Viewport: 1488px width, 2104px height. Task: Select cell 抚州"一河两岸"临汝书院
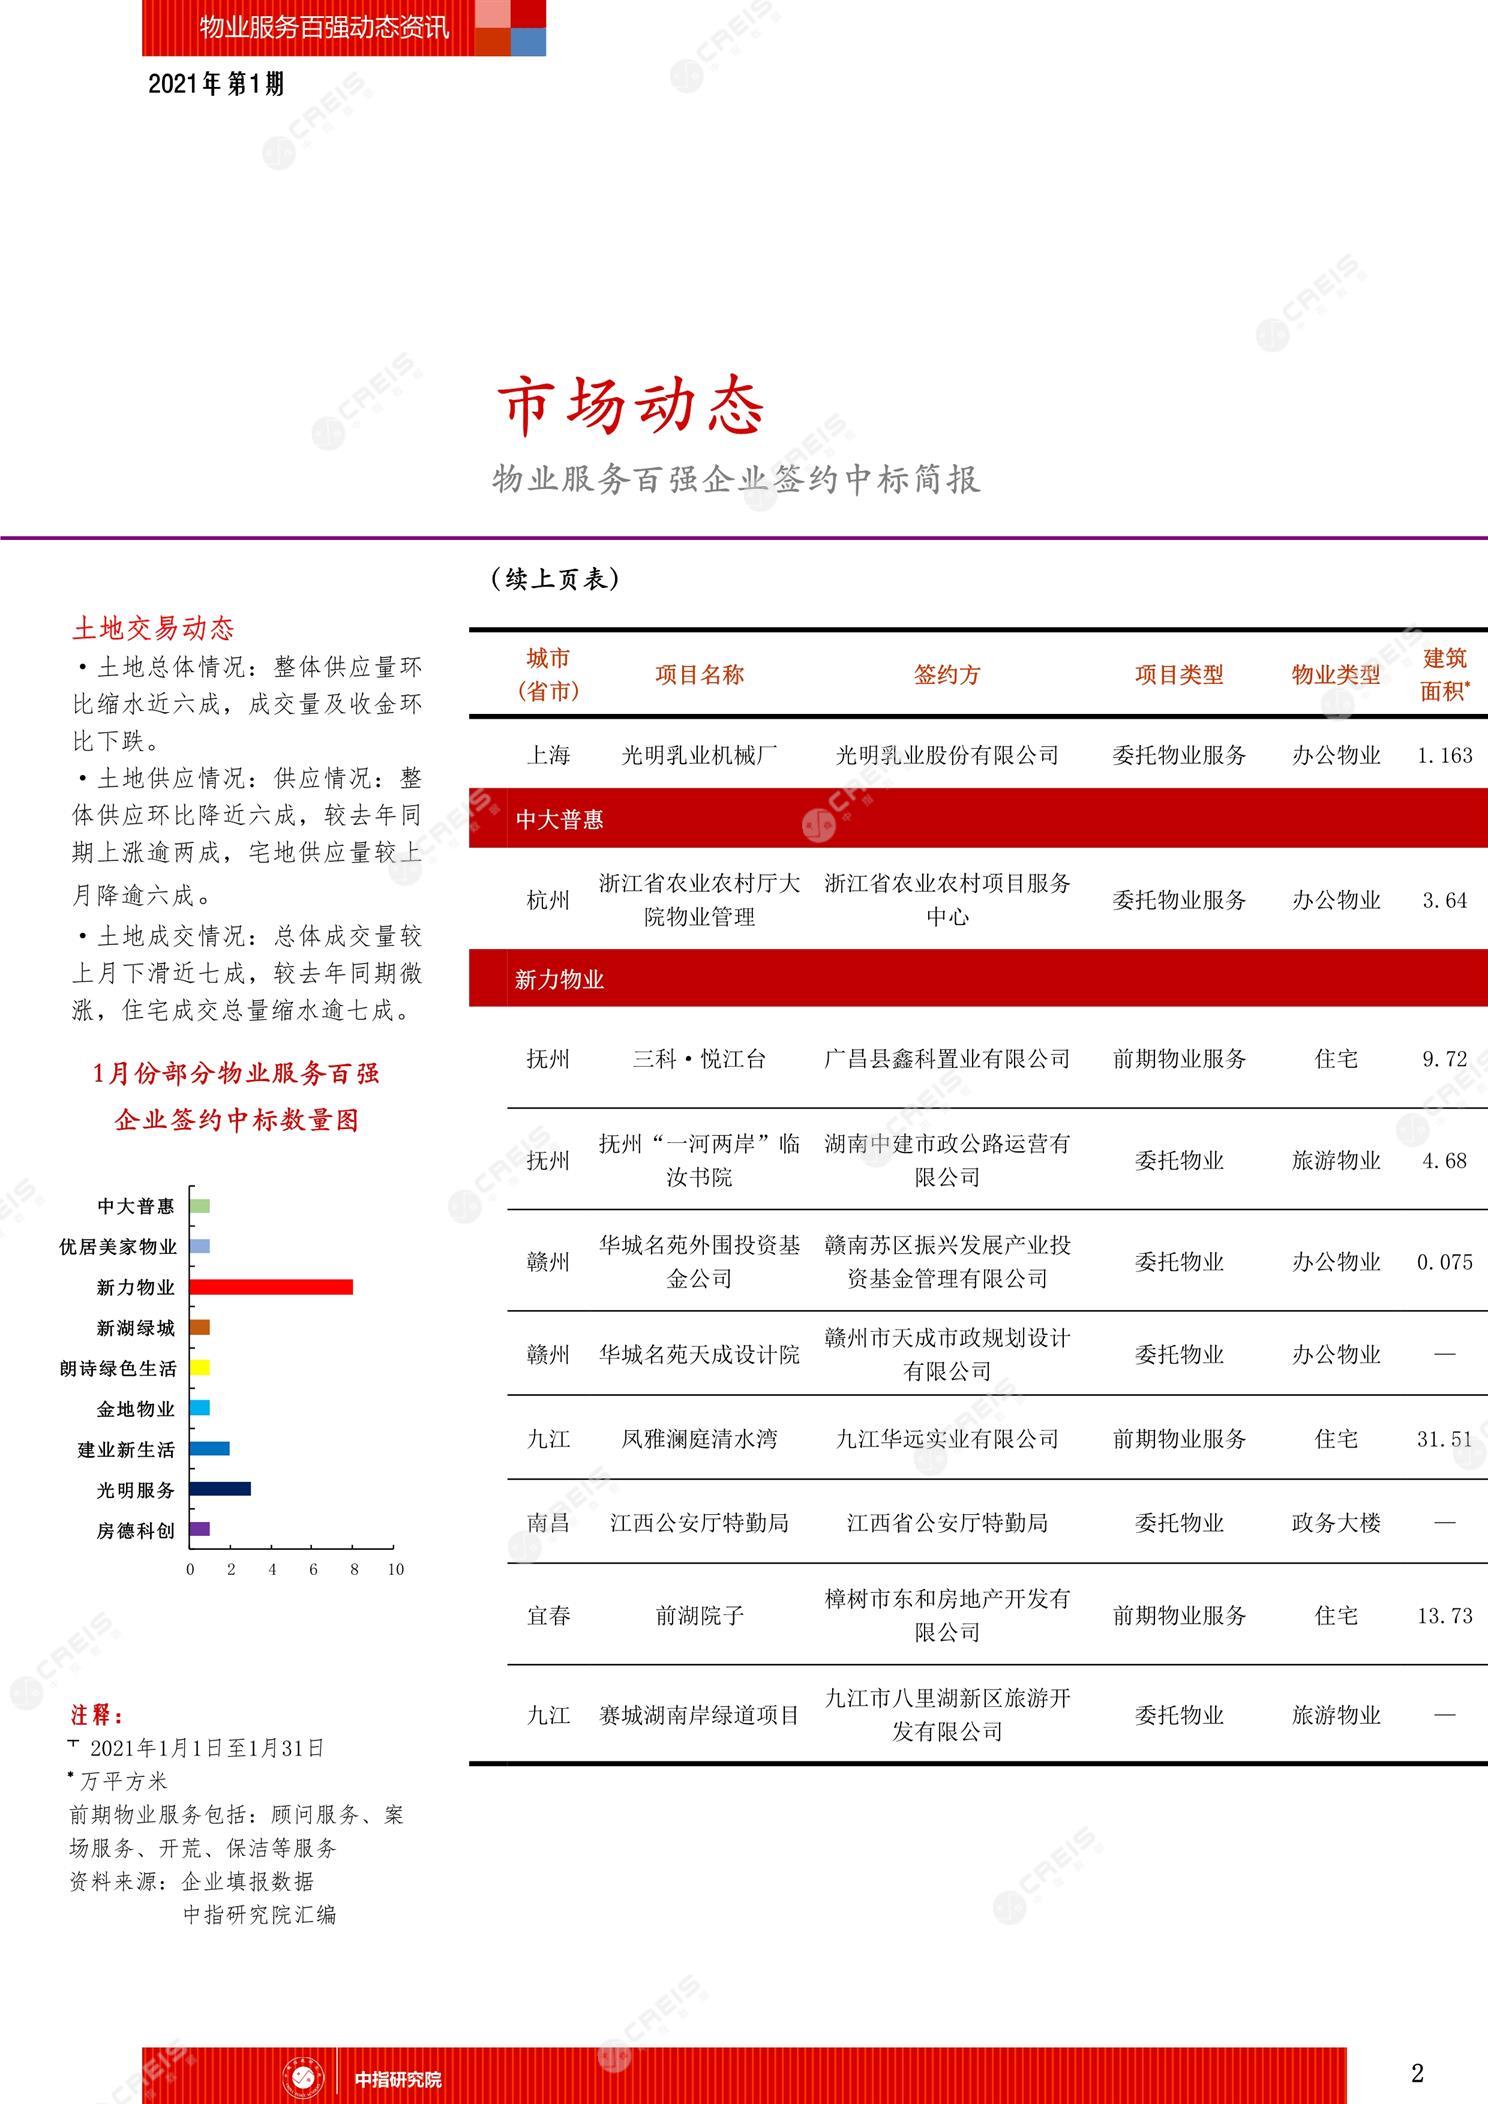pyautogui.click(x=700, y=1160)
